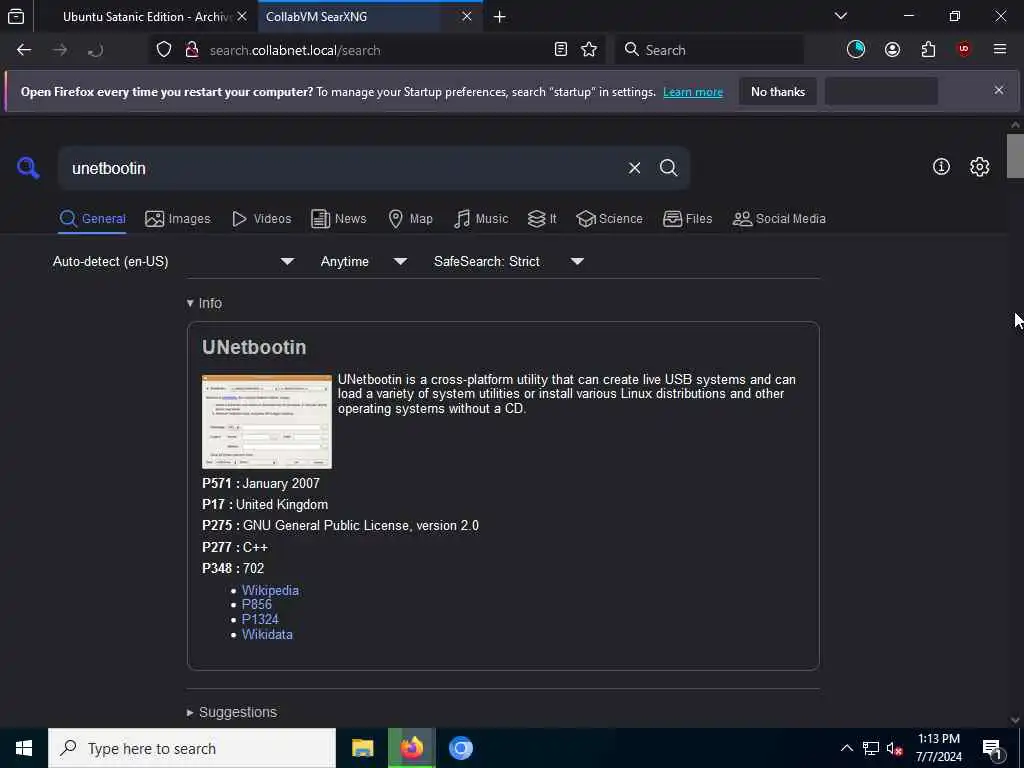Reload the current page
Screen dimensions: 1024x768
95,50
